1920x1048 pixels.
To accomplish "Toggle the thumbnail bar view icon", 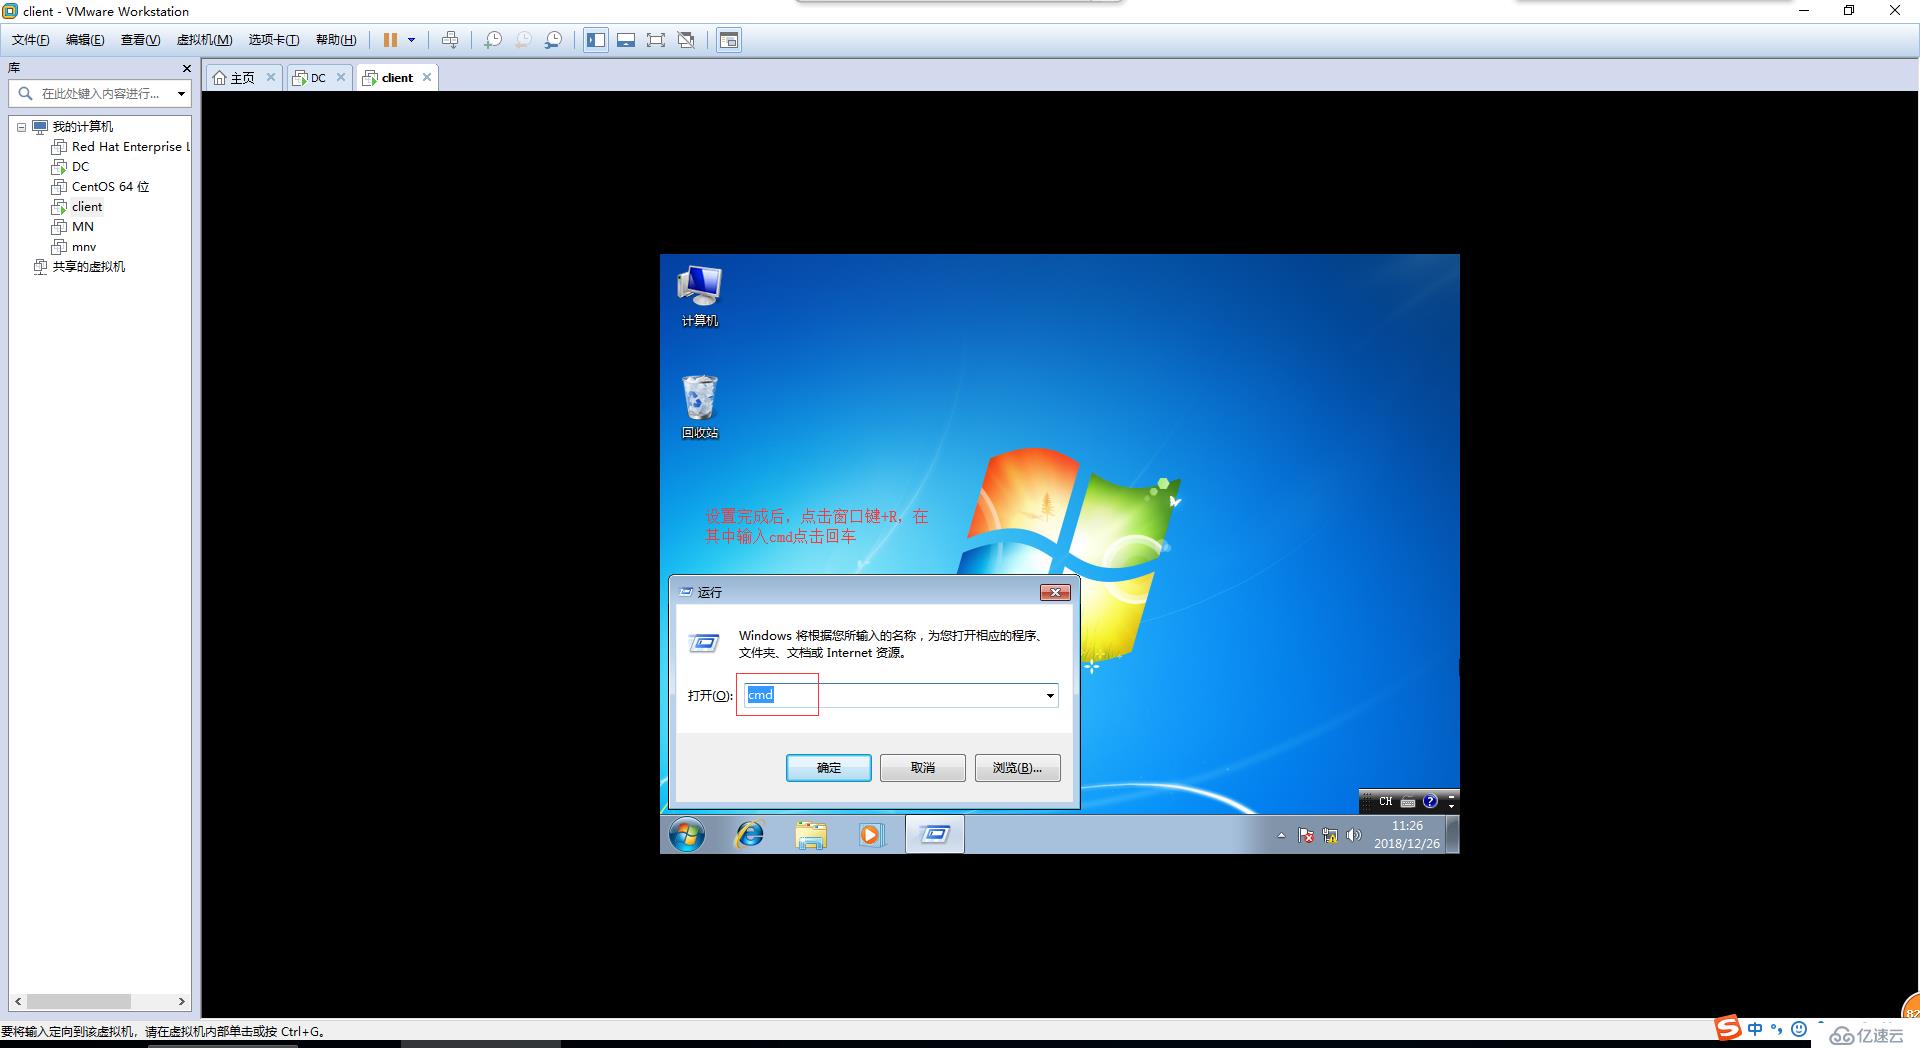I will (x=626, y=40).
